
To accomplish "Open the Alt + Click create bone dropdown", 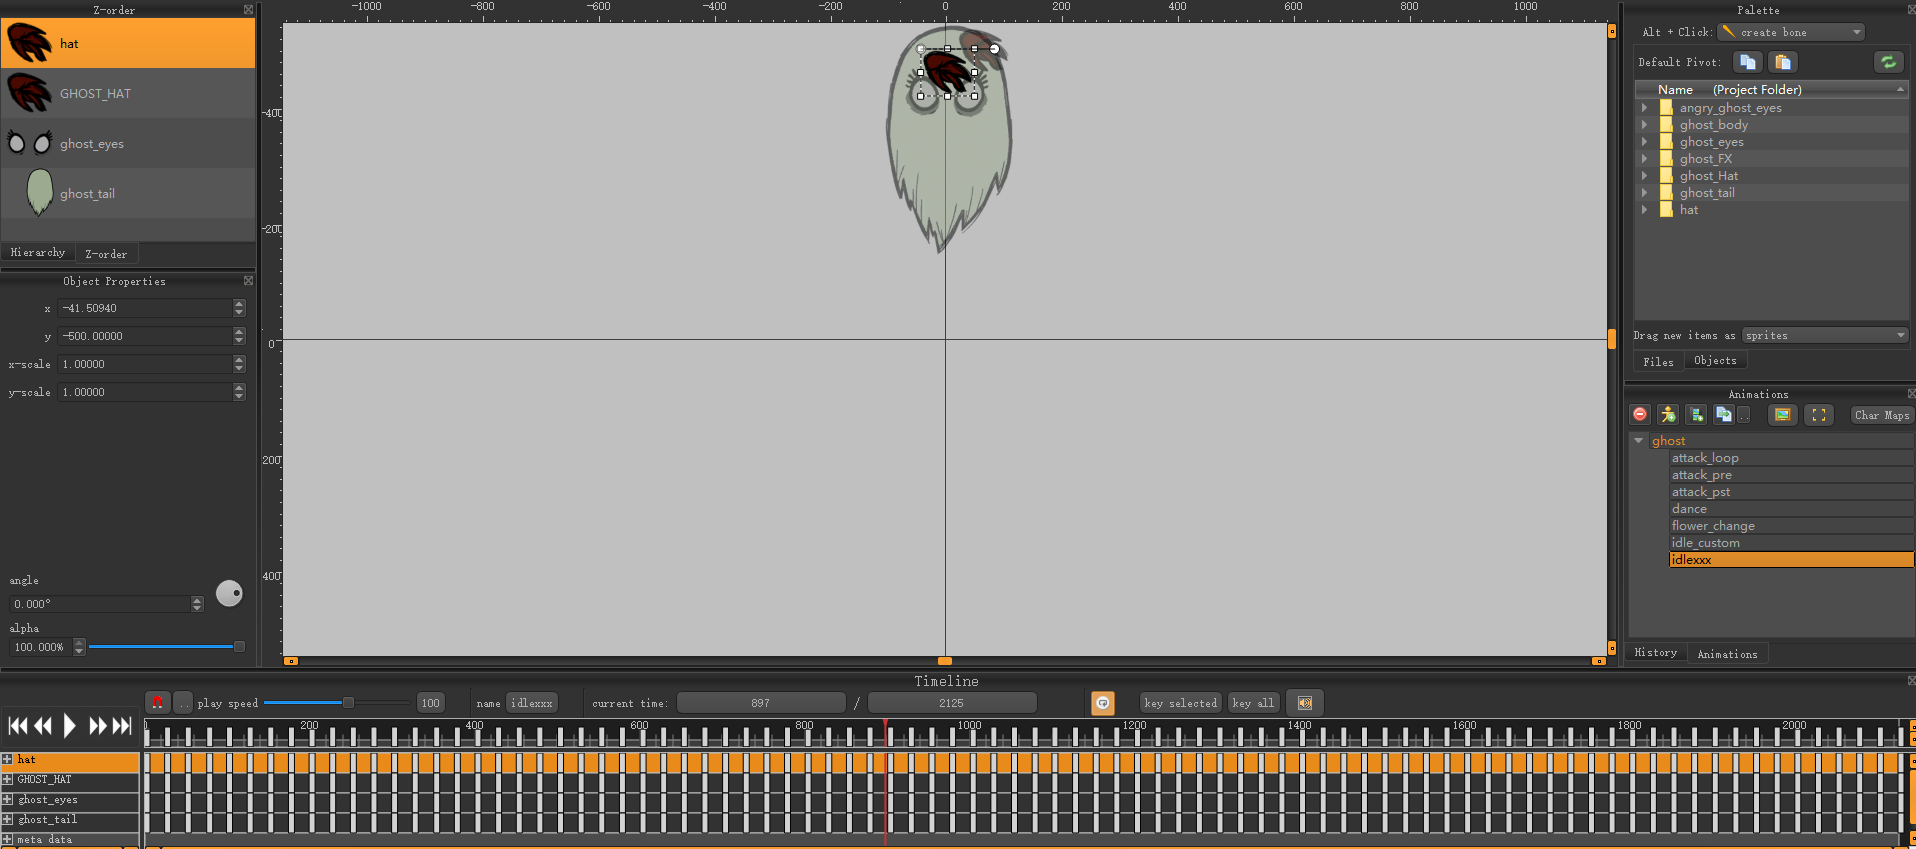I will pyautogui.click(x=1791, y=32).
